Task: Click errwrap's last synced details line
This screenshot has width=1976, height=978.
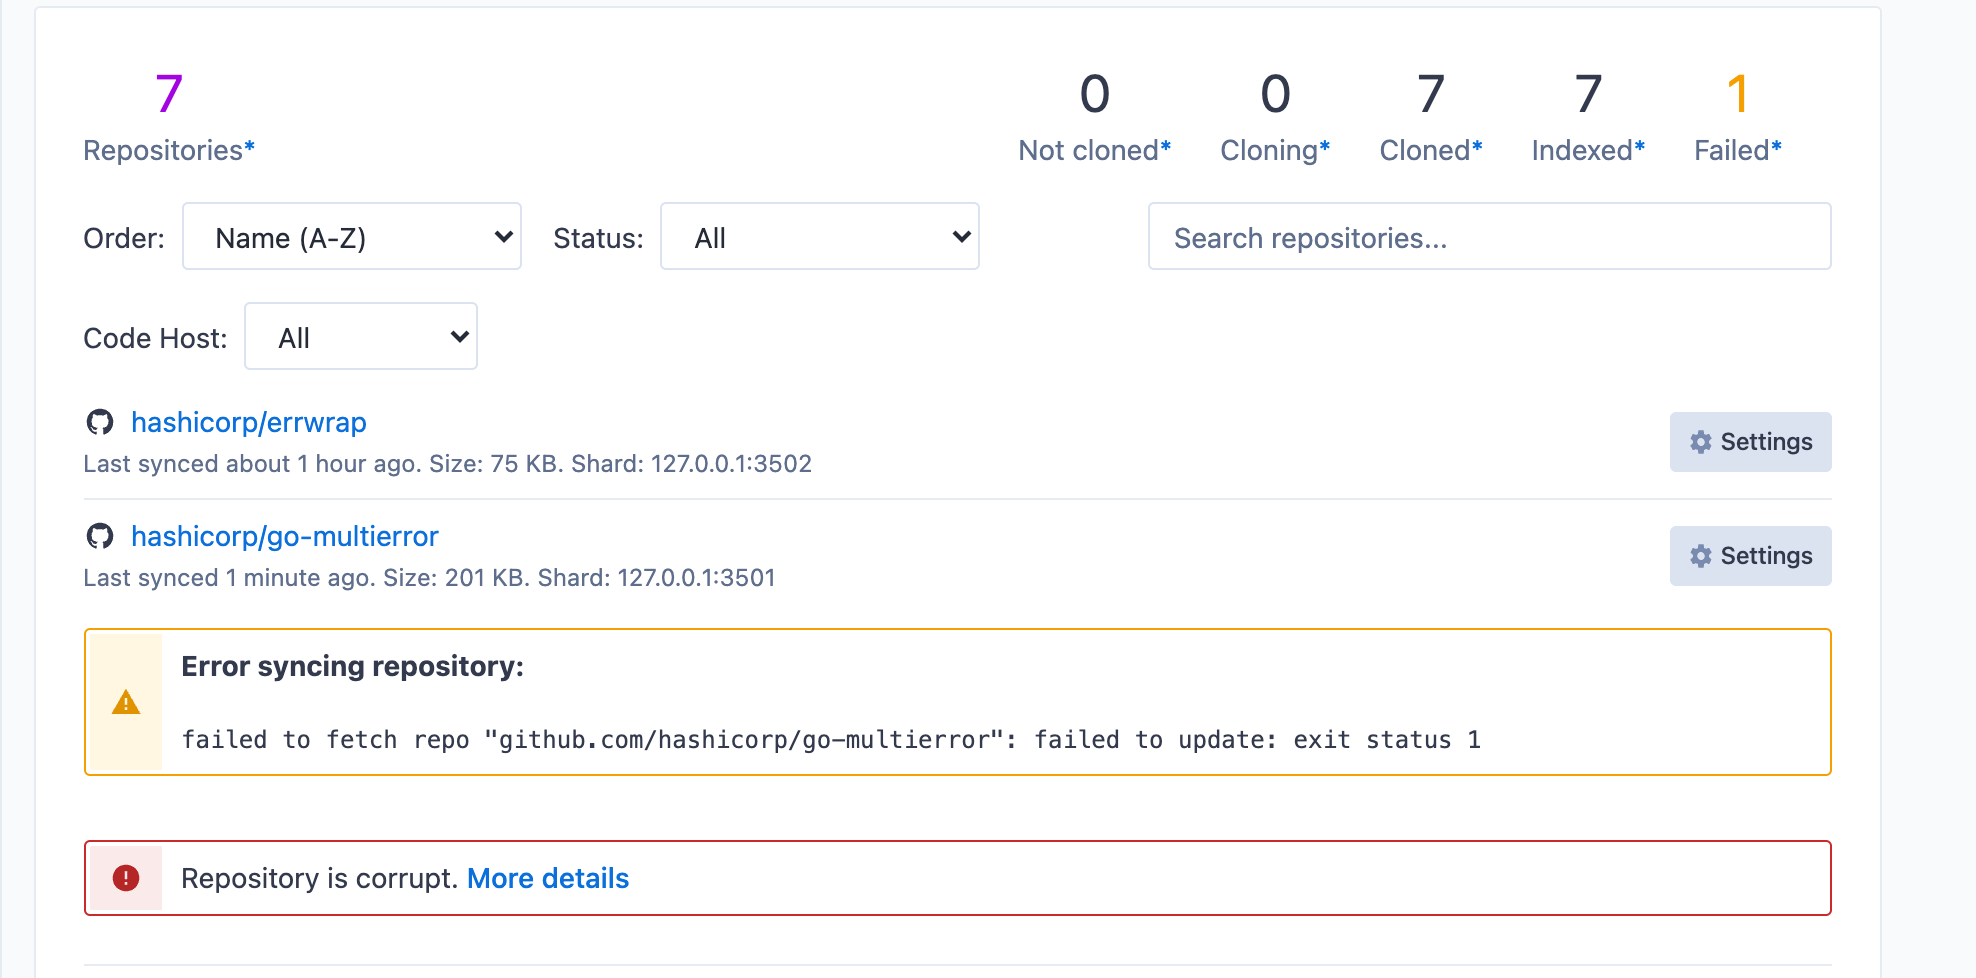Action: [447, 464]
